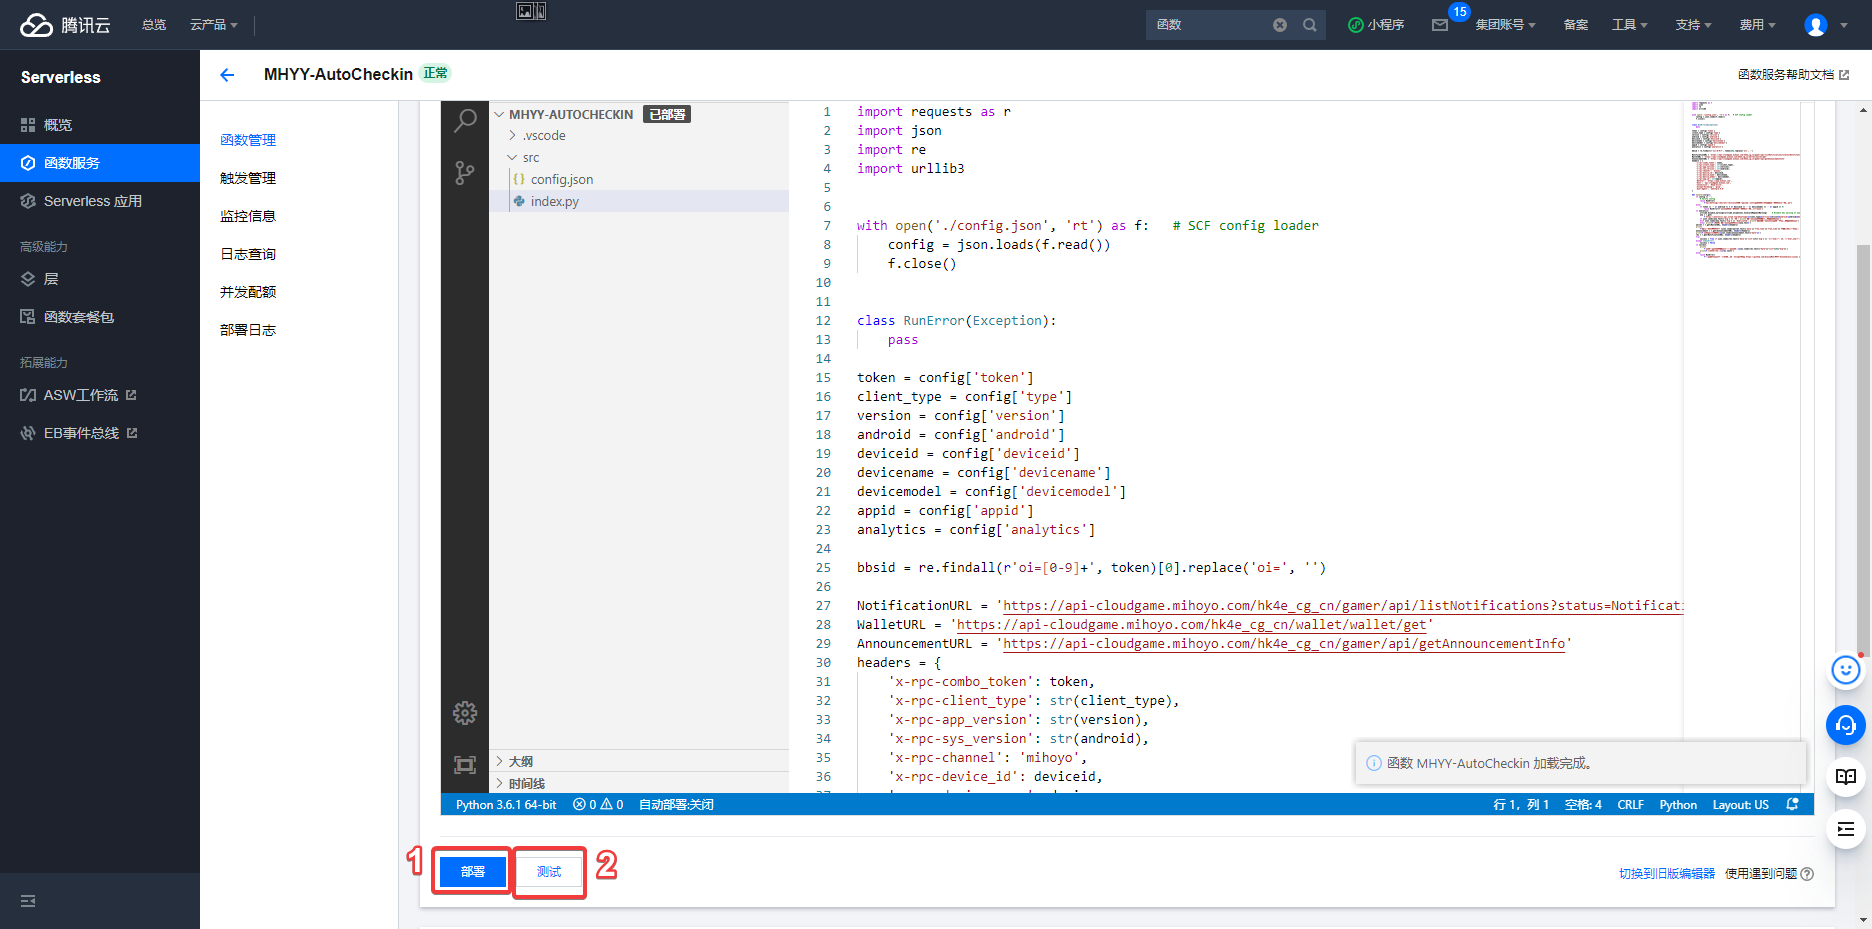
Task: Open the 云产品 dropdown menu
Action: (213, 25)
